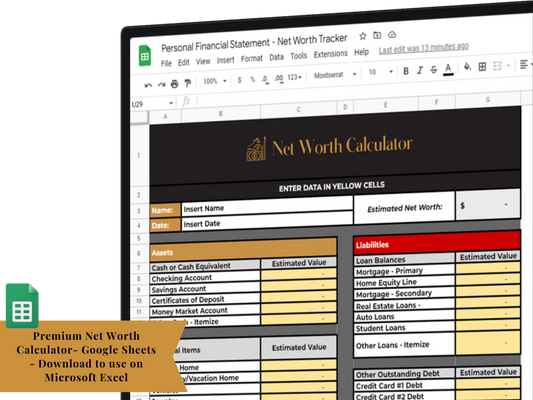533x400 pixels.
Task: Click the document title Personal Financial Statement
Action: click(x=254, y=43)
